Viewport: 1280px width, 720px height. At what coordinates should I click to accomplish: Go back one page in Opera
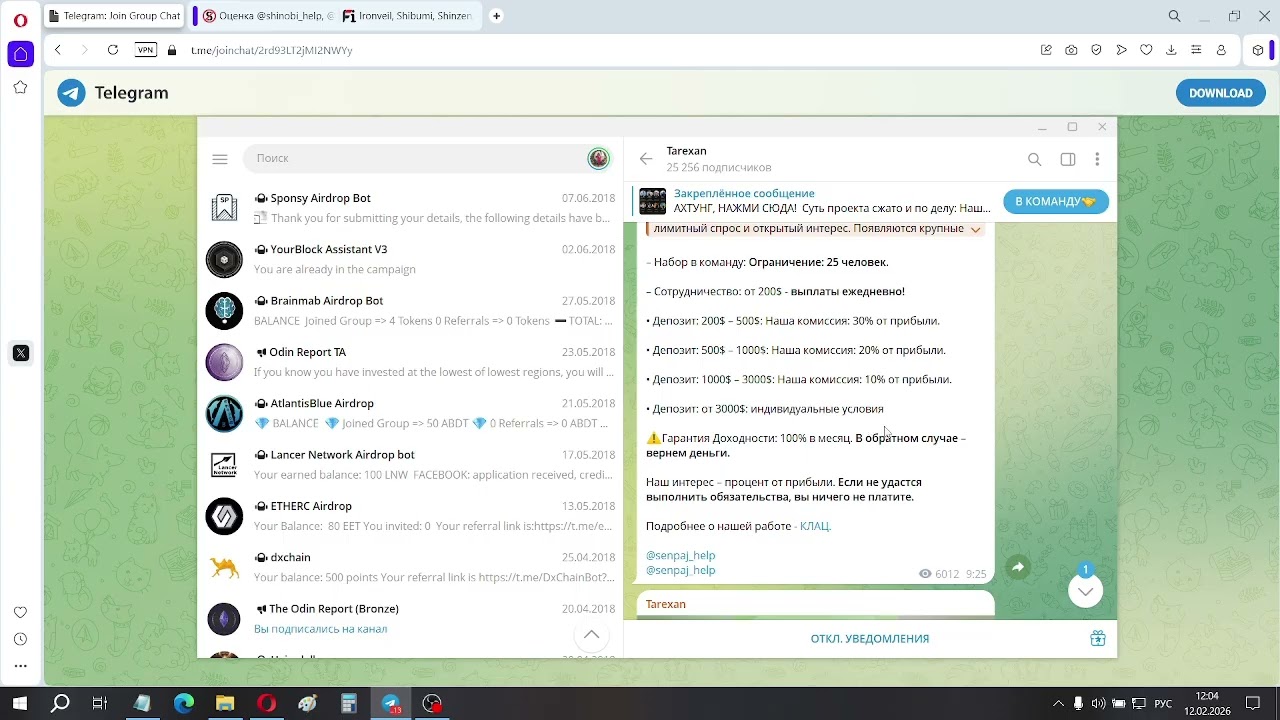[x=58, y=50]
